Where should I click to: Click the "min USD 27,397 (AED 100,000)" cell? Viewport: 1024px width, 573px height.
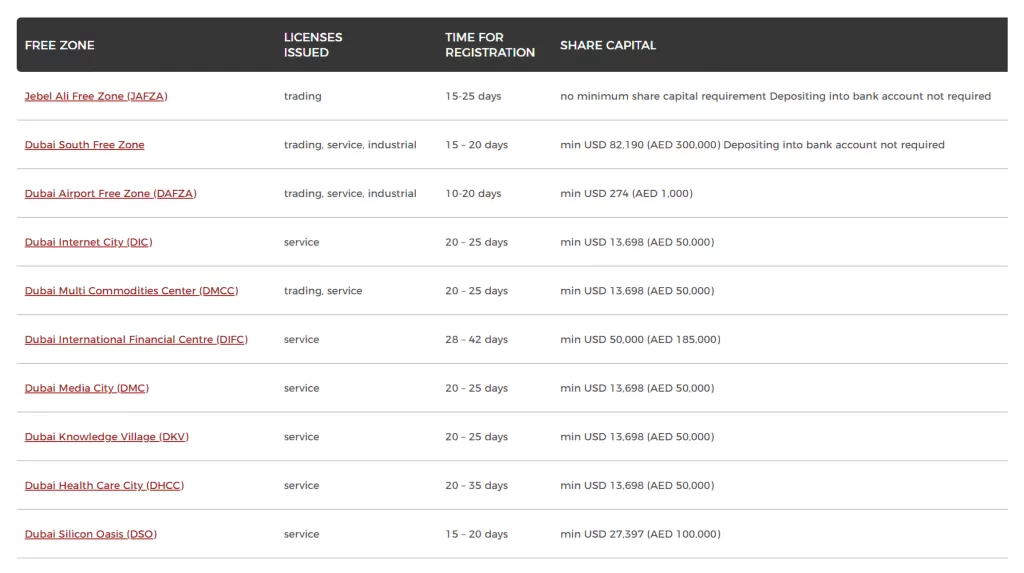tap(640, 534)
